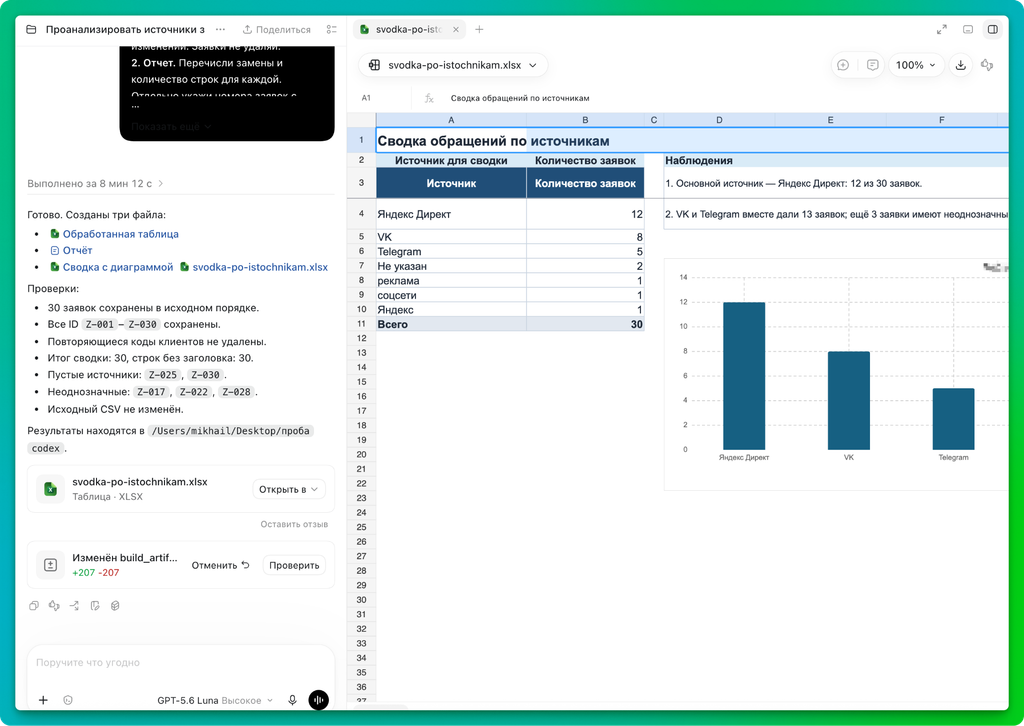Click the A1 cell reference box
The image size is (1024, 726).
click(x=366, y=98)
